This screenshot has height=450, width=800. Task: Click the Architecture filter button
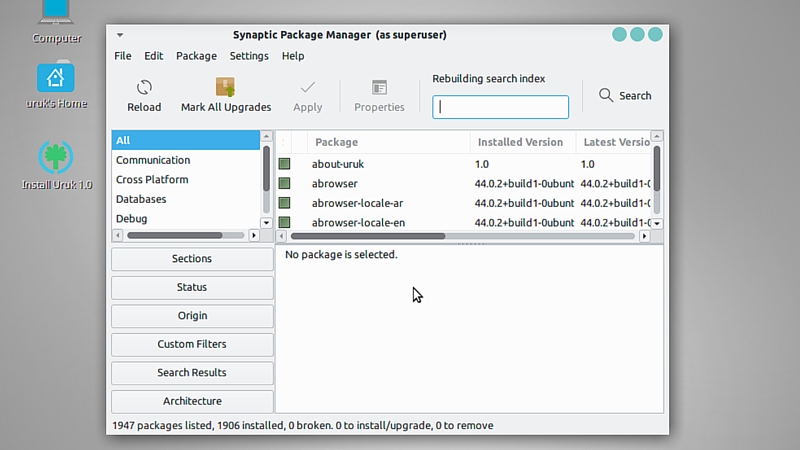coord(192,401)
